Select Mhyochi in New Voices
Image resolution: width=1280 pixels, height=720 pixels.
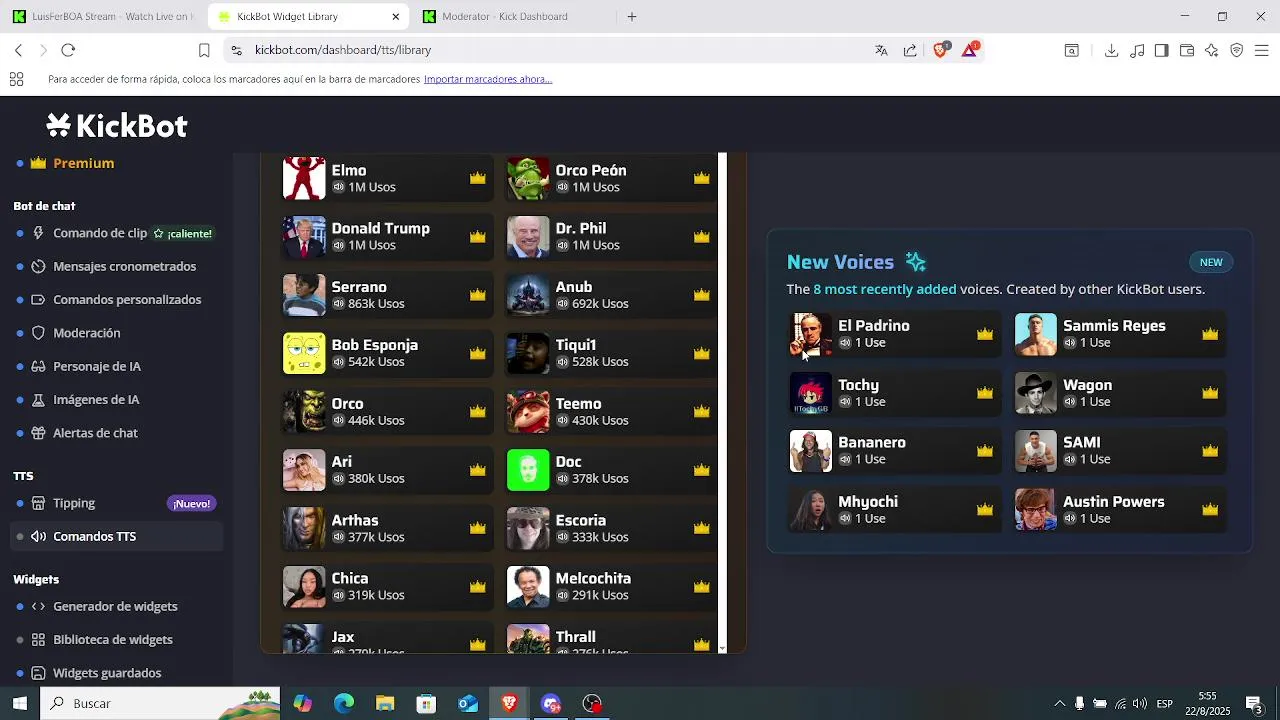[x=894, y=510]
